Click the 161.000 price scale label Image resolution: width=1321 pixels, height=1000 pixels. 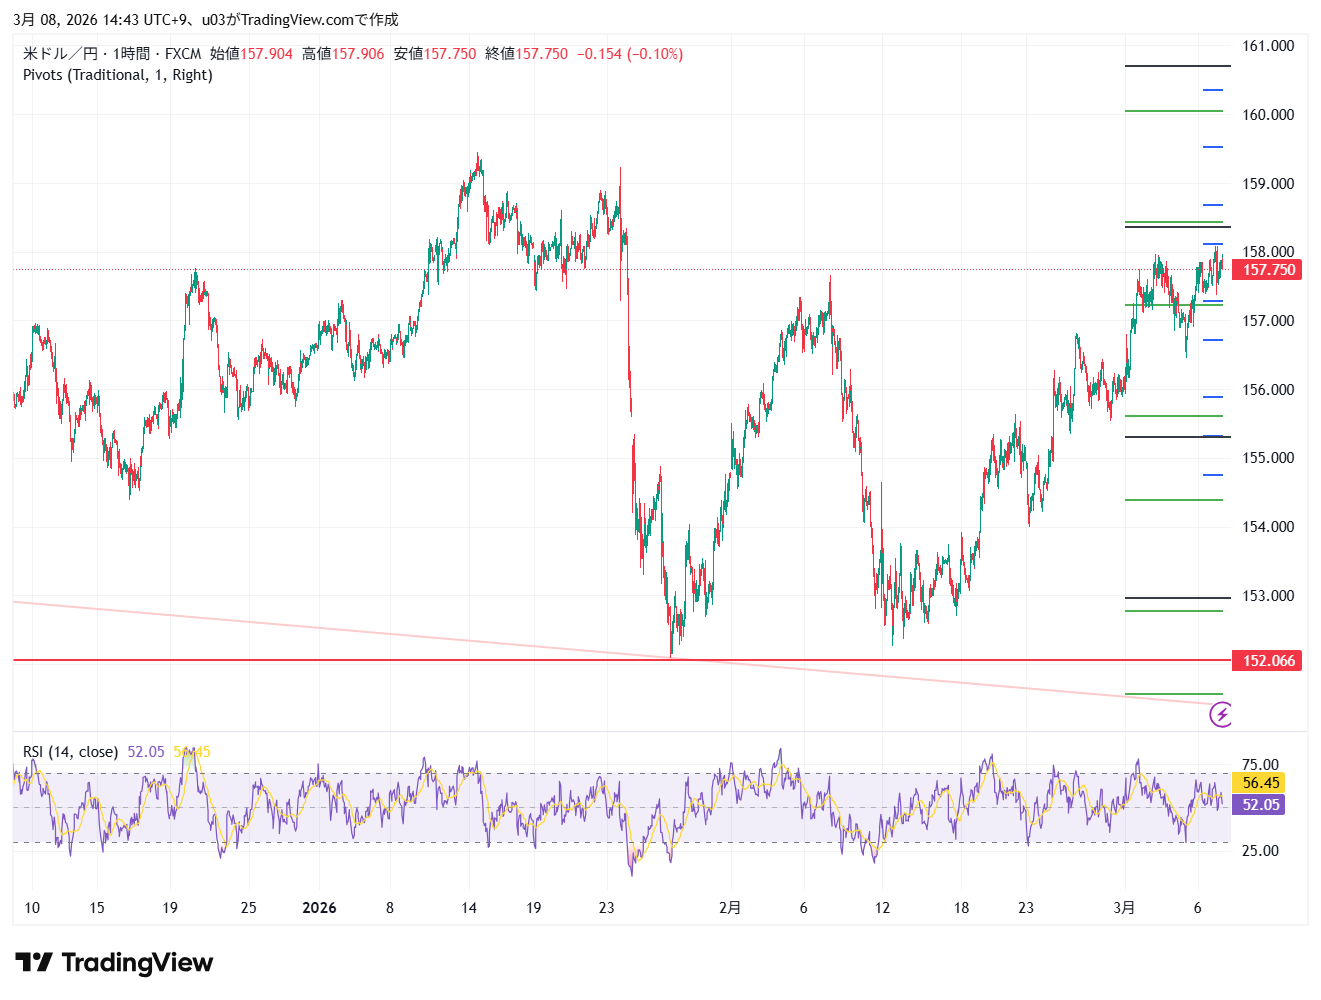click(x=1267, y=46)
